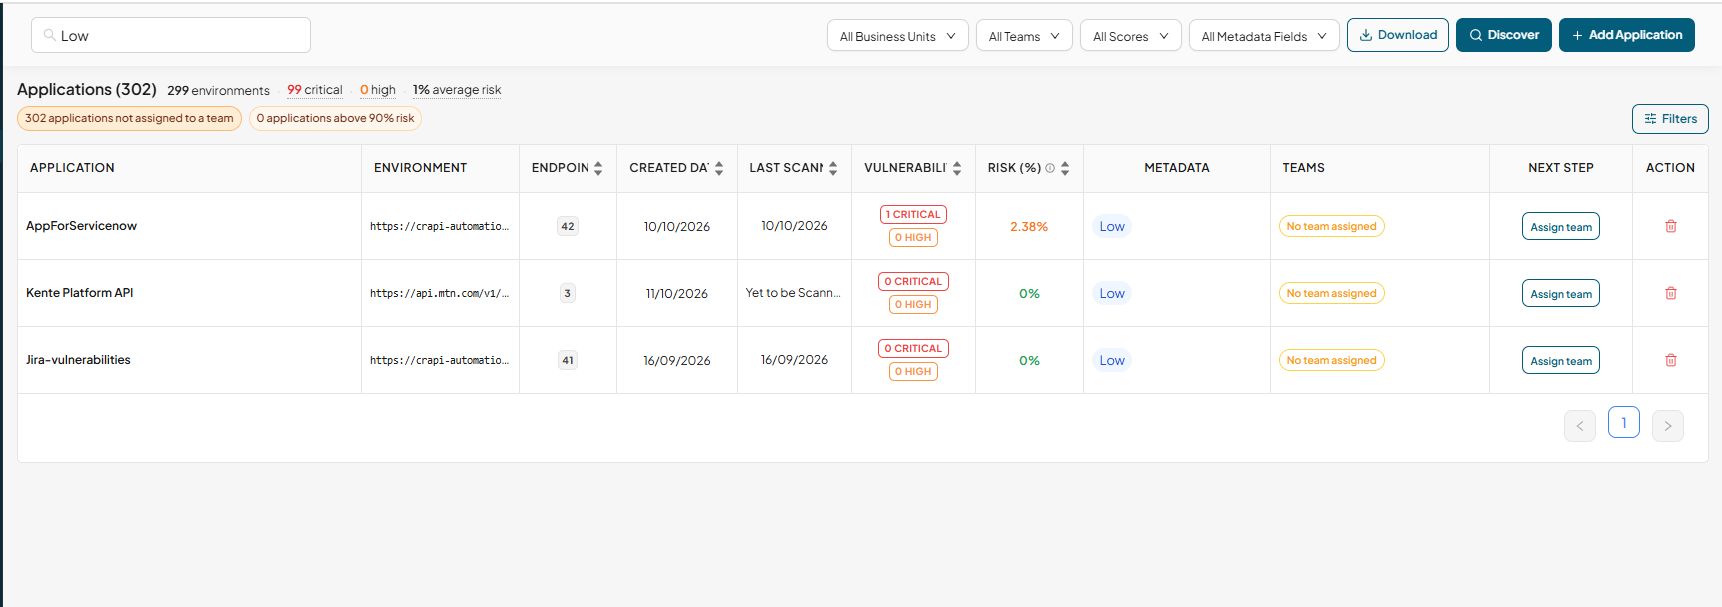This screenshot has height=607, width=1722.
Task: Click No team assigned for Jira-vulnerabilities
Action: tap(1331, 360)
